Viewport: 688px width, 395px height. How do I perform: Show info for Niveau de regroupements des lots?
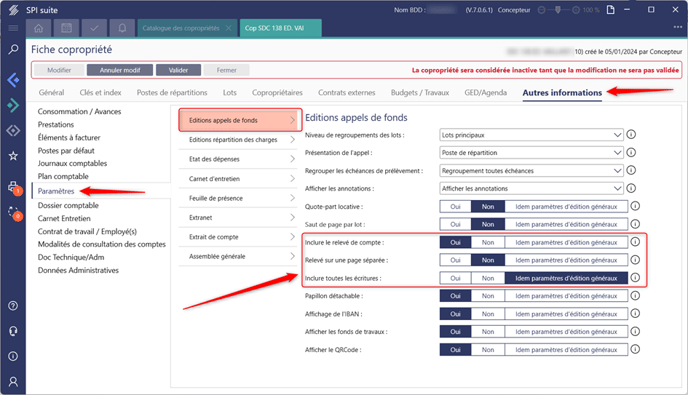[x=631, y=134]
